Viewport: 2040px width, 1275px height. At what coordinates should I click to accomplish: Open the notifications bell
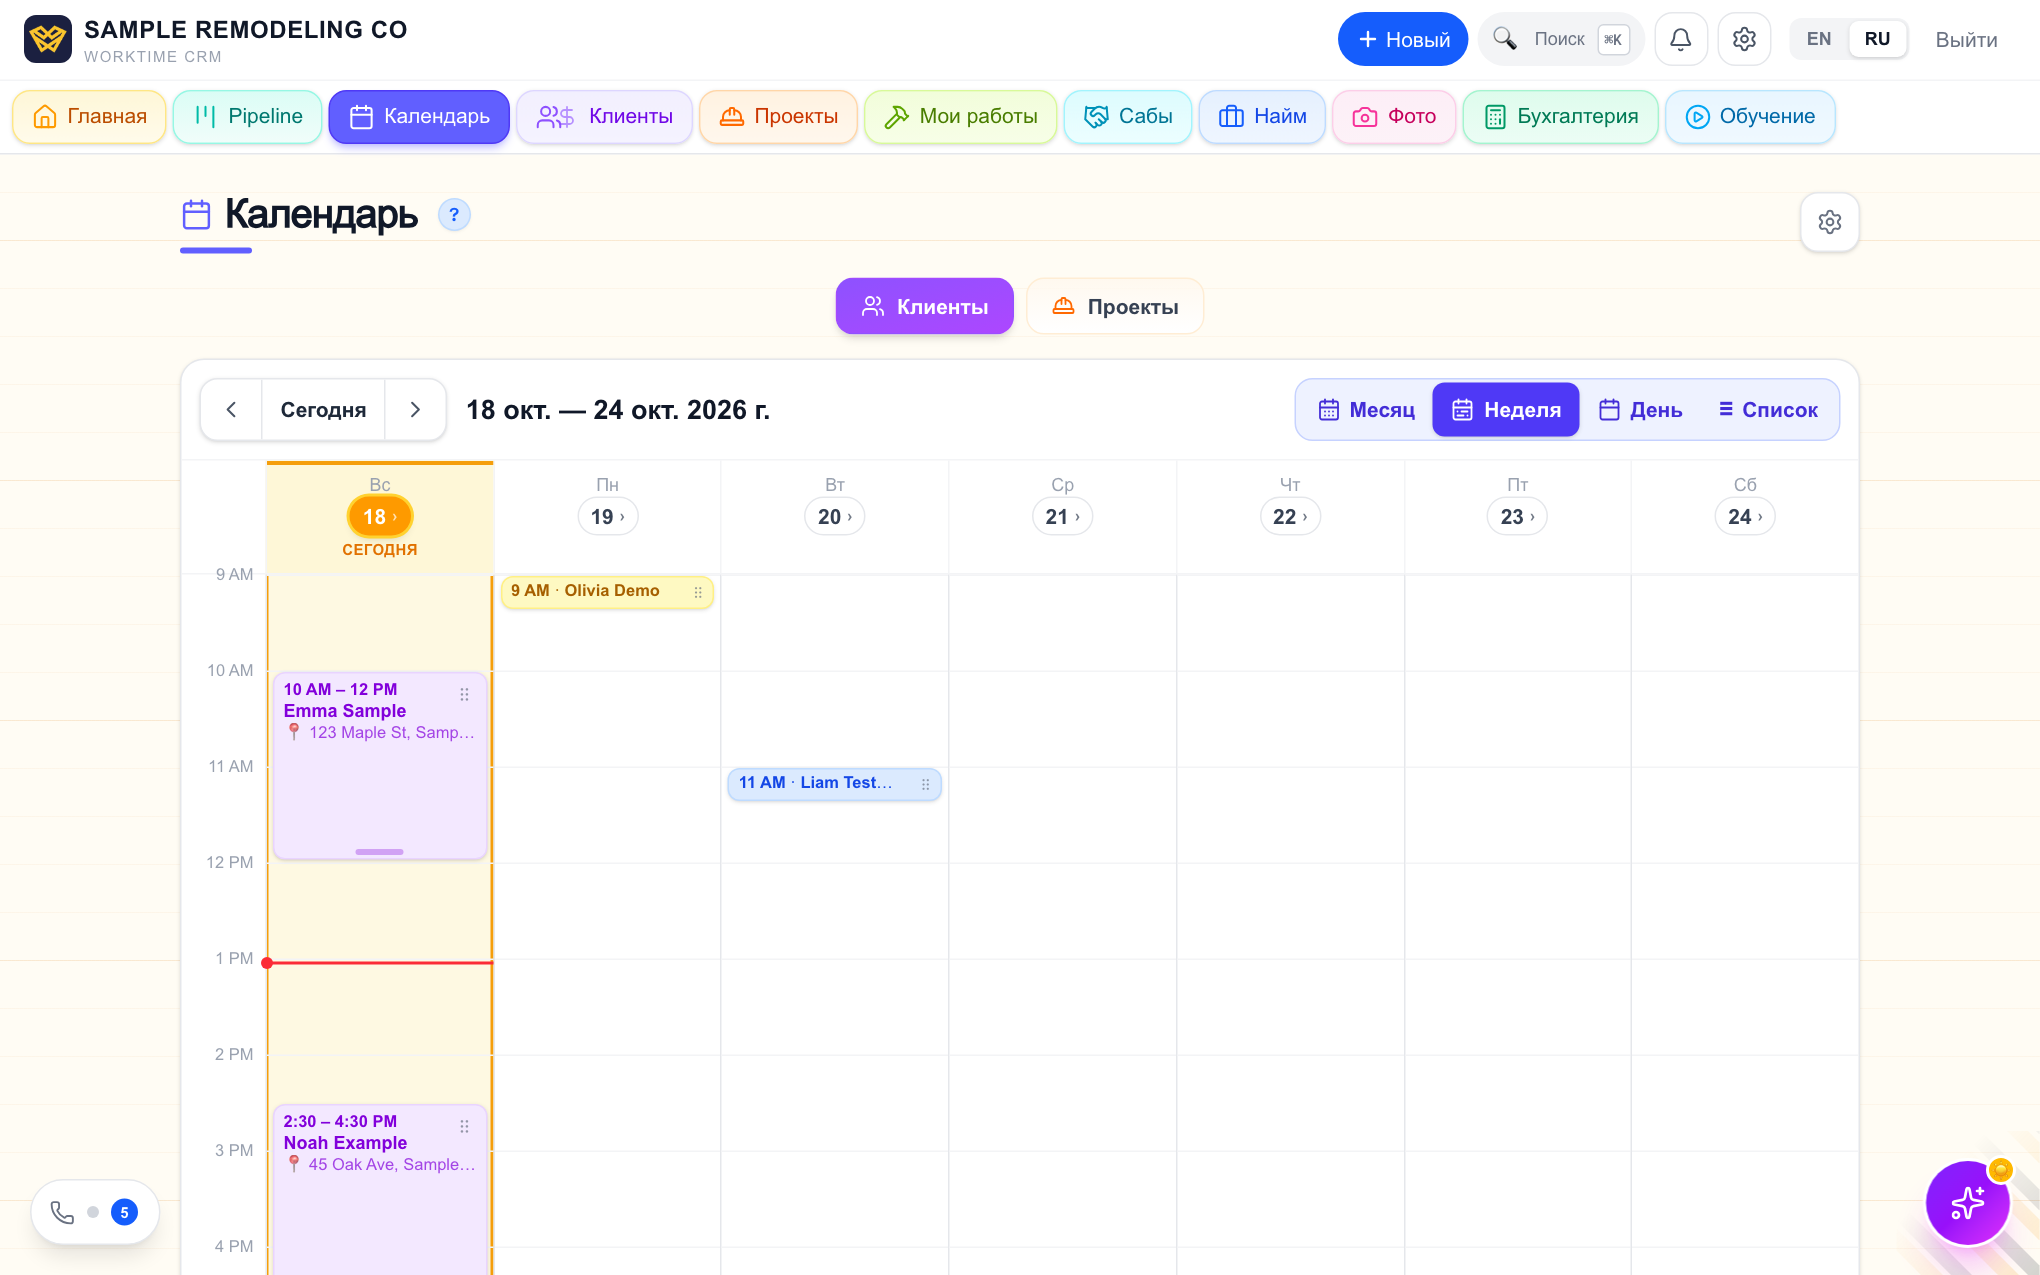[1680, 39]
